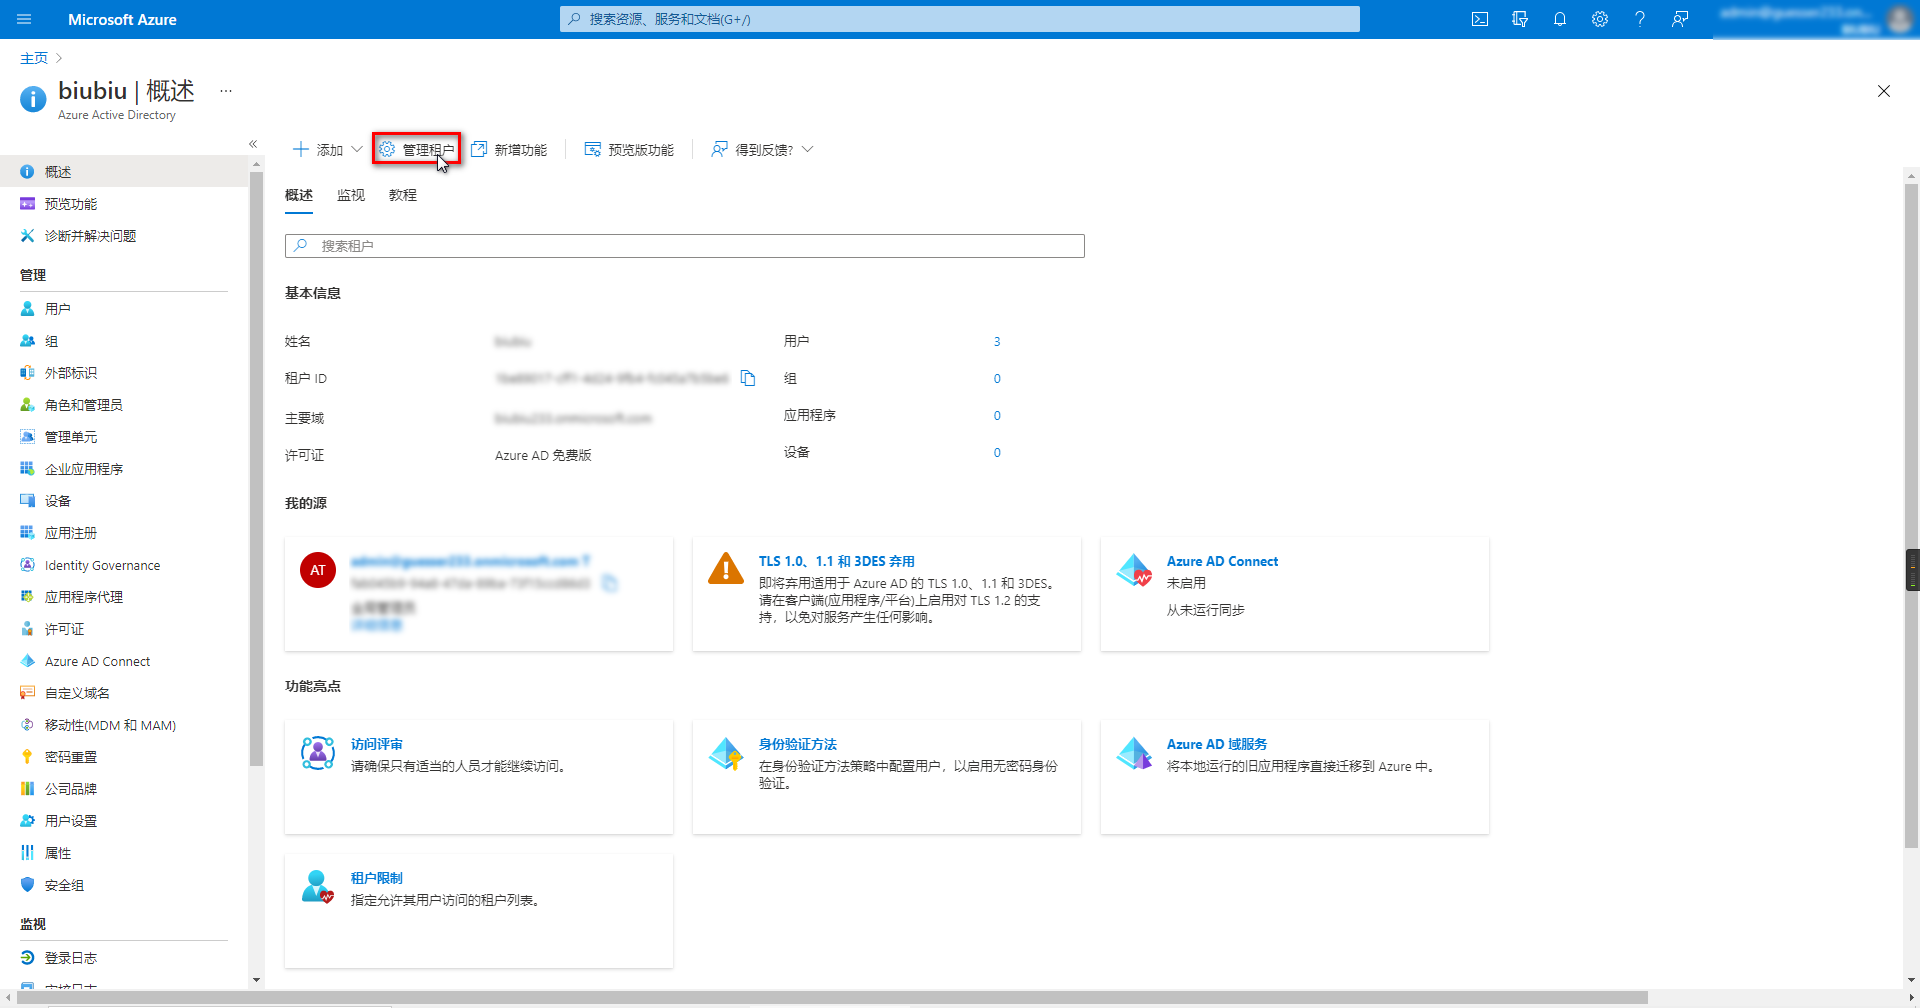Expand the 添加 dropdown
This screenshot has width=1920, height=1008.
pyautogui.click(x=327, y=149)
